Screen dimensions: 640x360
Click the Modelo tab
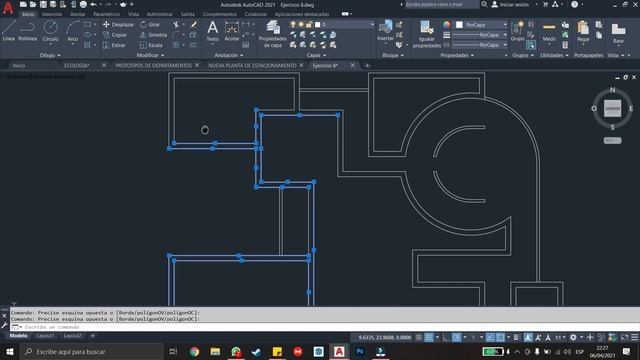click(x=18, y=336)
